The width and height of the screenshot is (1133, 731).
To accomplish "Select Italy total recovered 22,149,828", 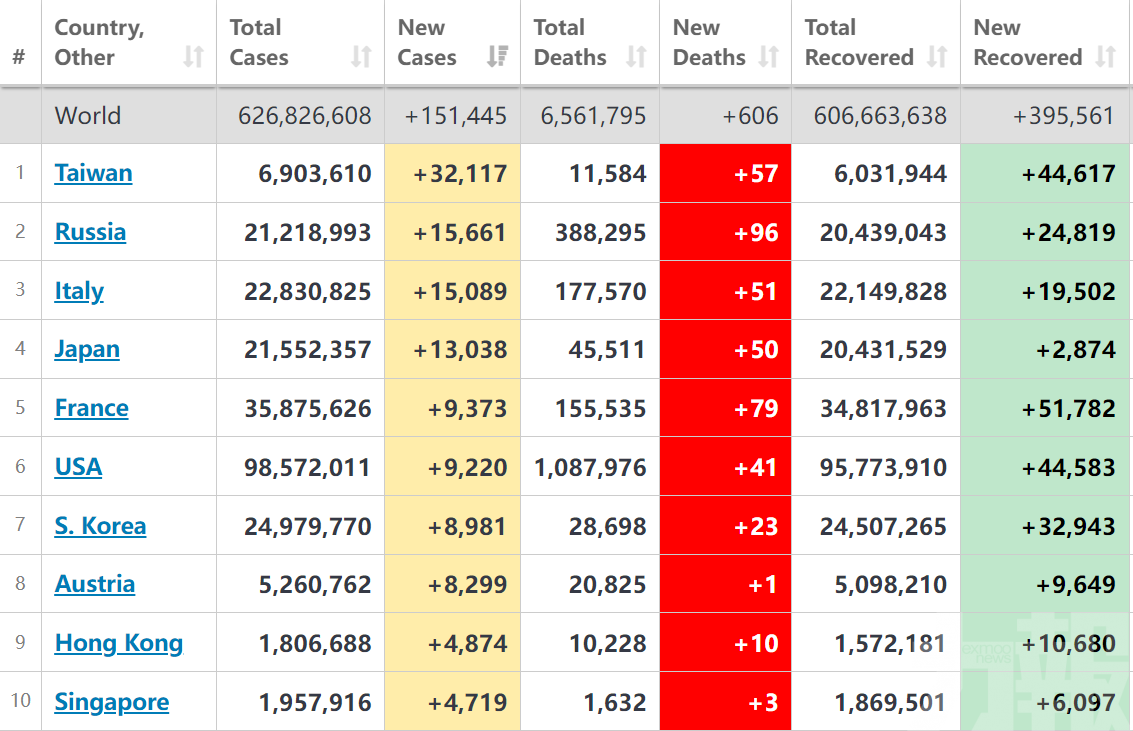I will 883,291.
